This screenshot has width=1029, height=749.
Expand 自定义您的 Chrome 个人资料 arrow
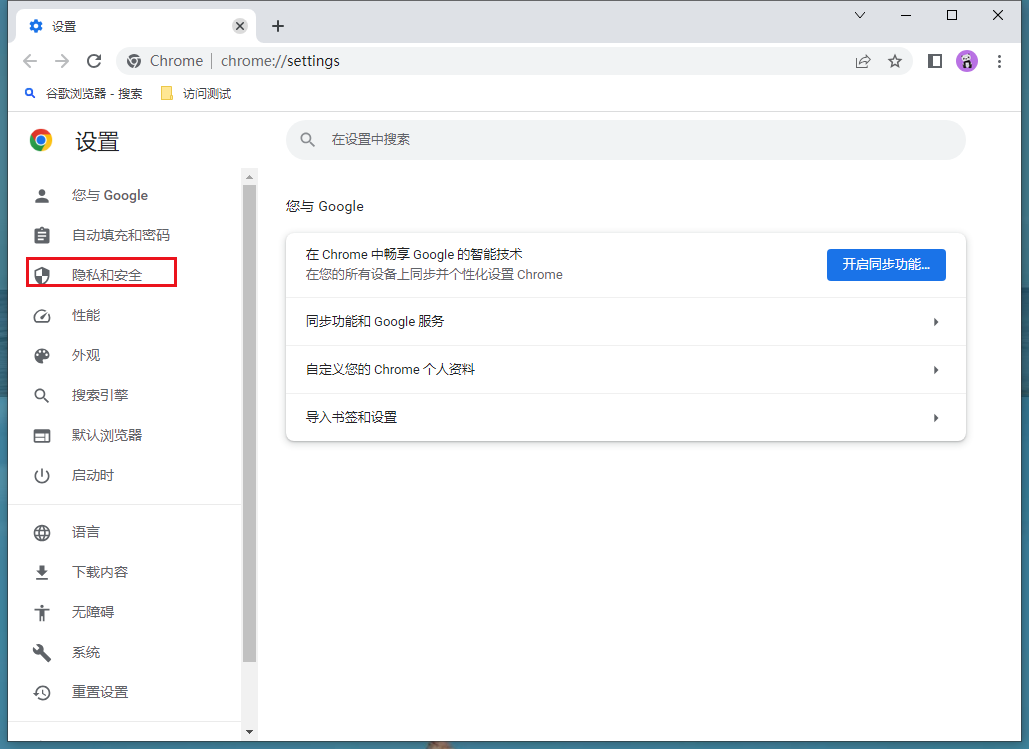click(936, 370)
